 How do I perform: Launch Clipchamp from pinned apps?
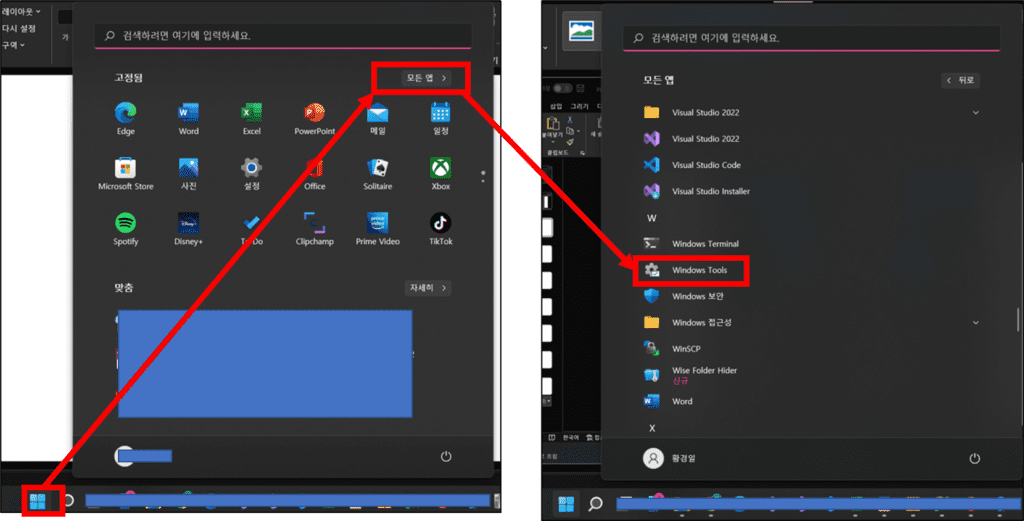(x=314, y=229)
